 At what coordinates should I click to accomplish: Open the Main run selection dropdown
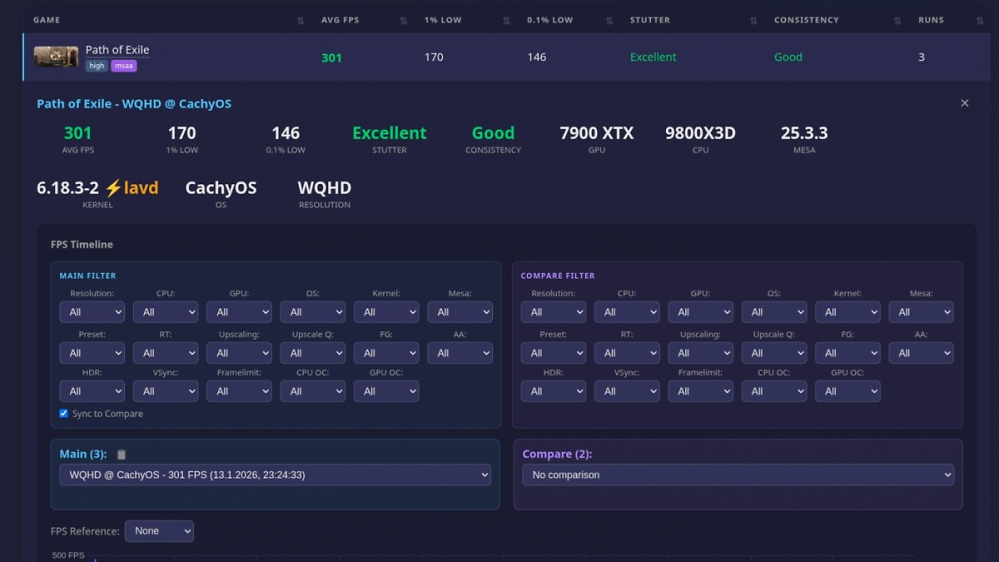point(275,475)
